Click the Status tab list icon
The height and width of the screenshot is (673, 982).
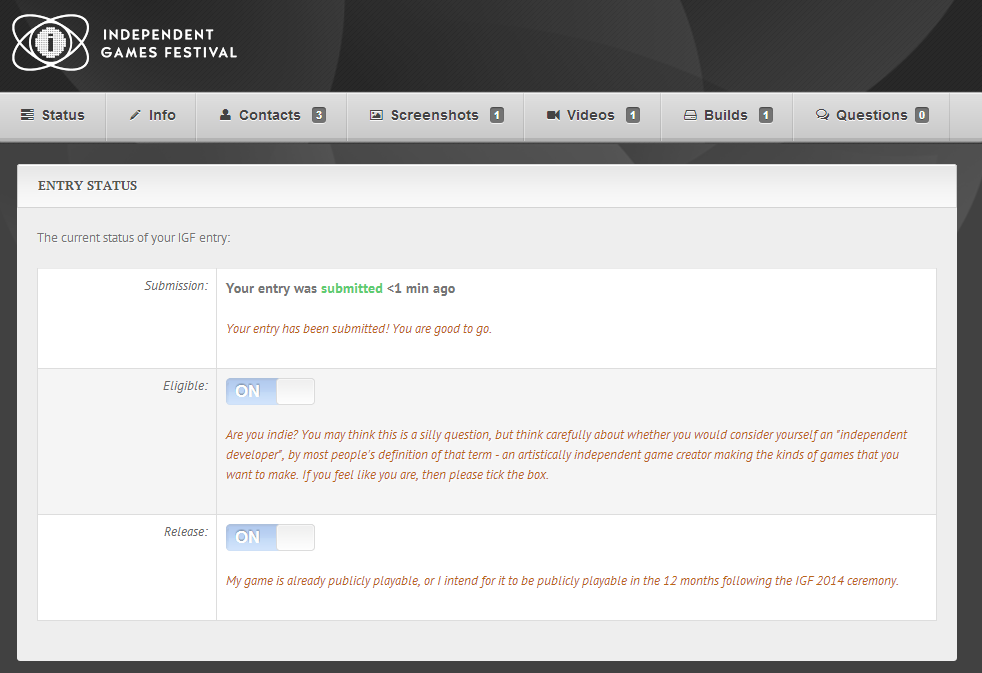(x=28, y=115)
